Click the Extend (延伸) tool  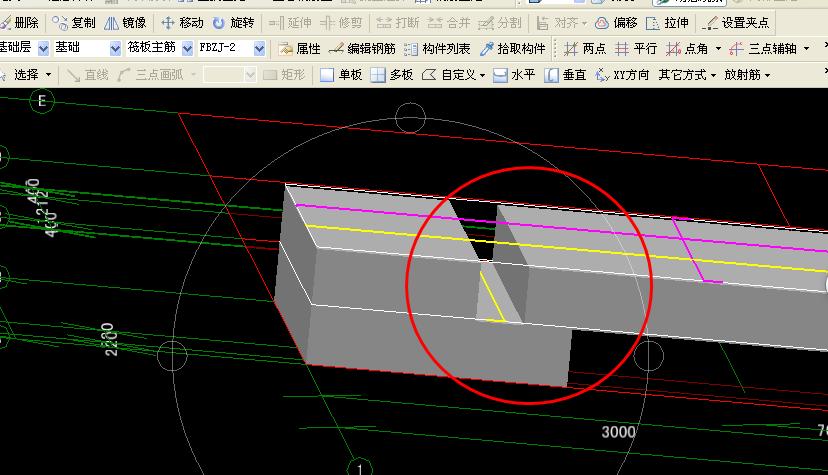coord(290,23)
